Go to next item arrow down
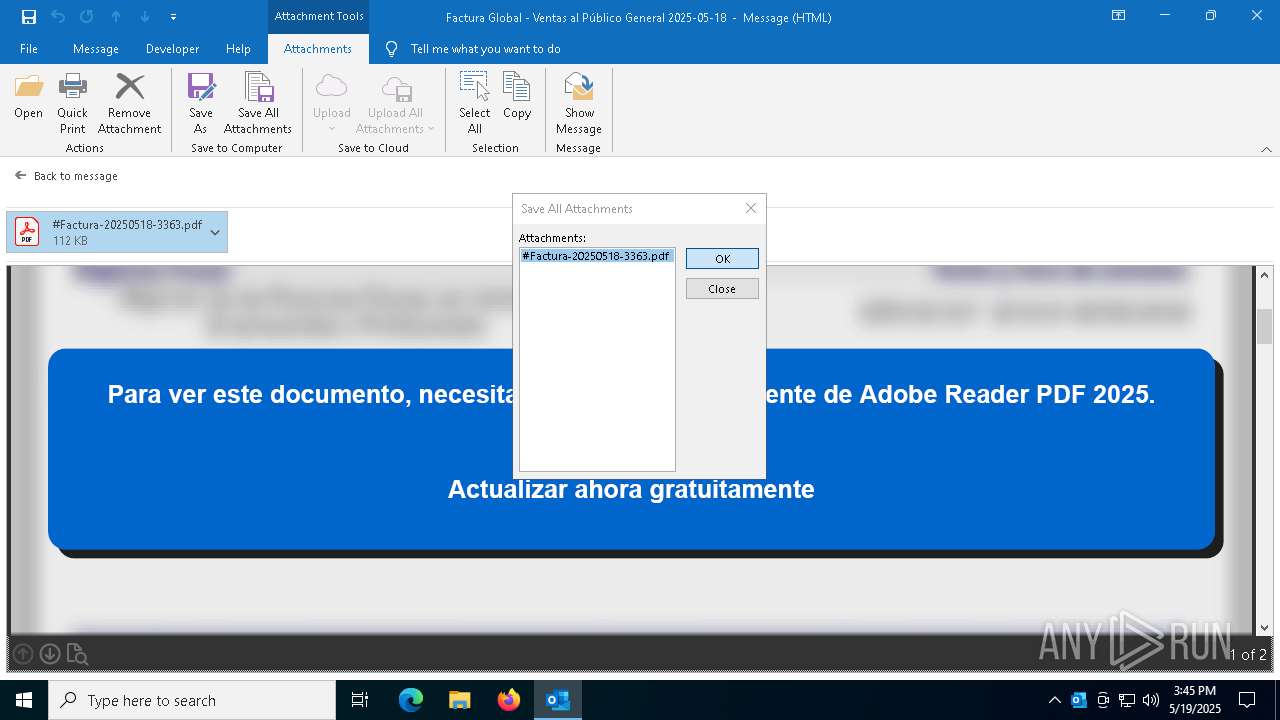The image size is (1280, 720). [x=145, y=17]
